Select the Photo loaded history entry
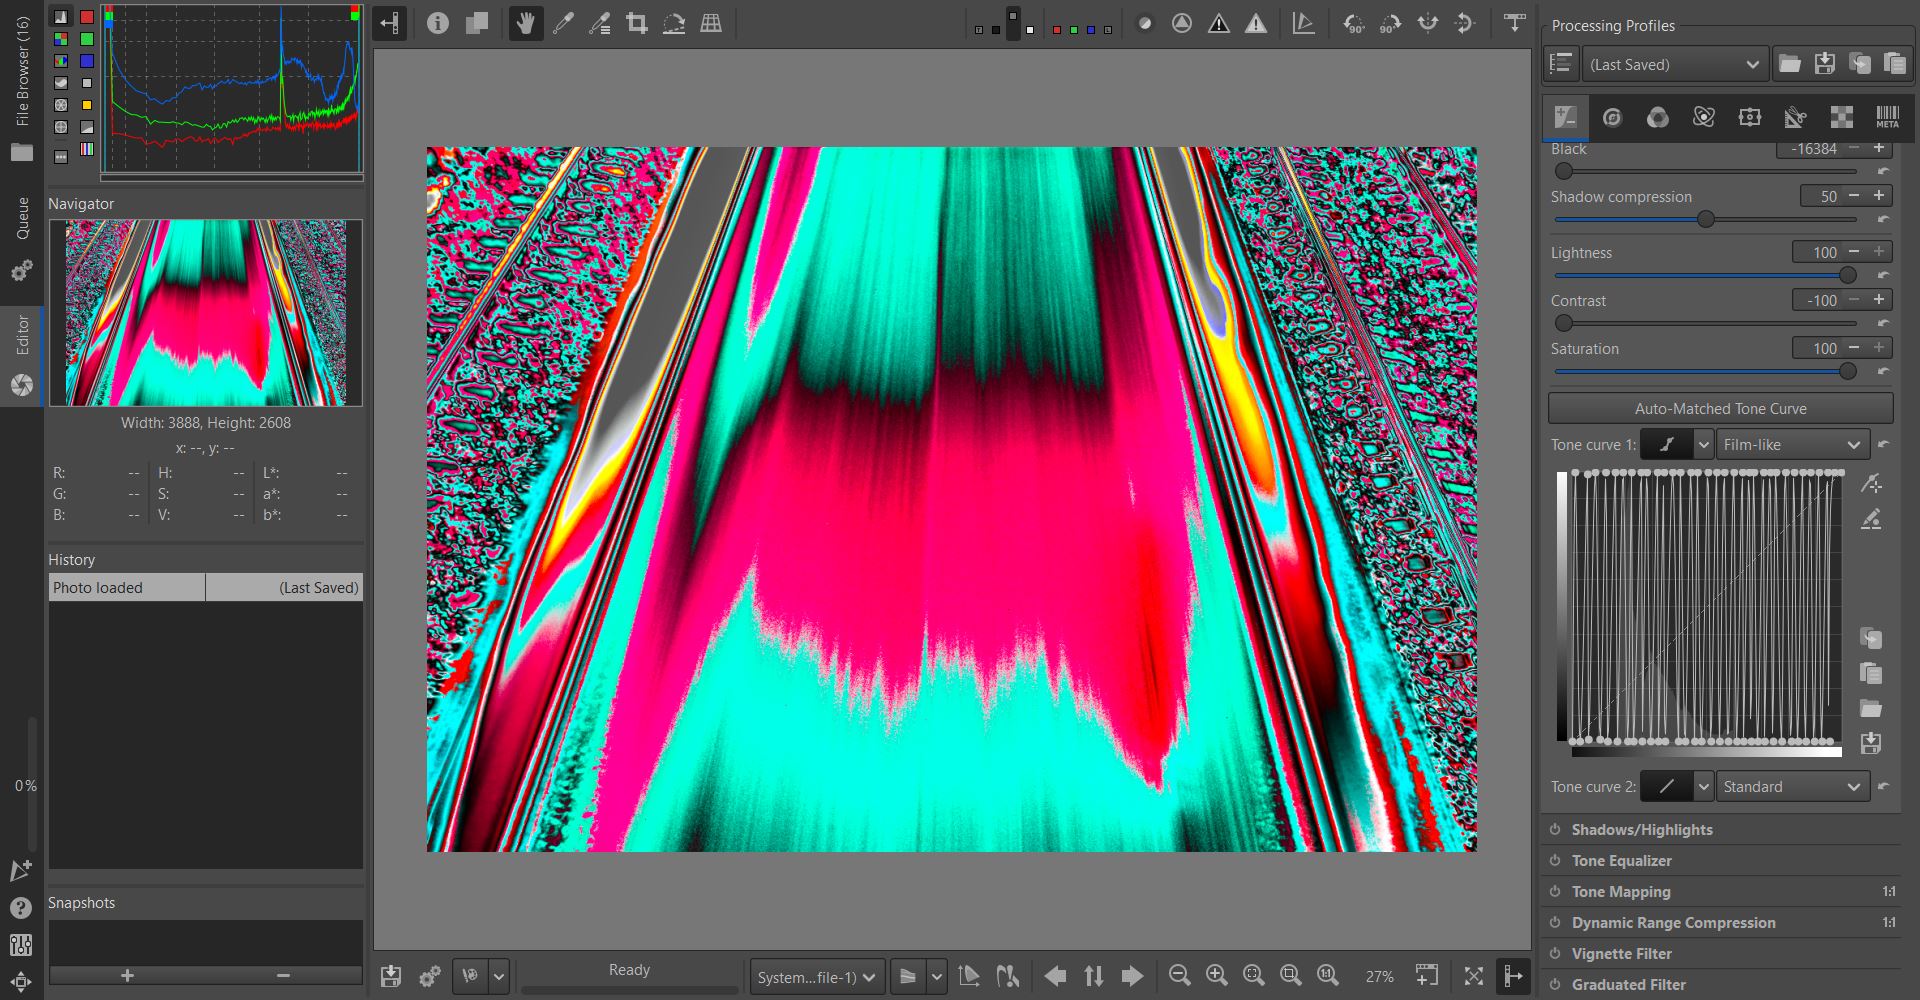1920x1000 pixels. (206, 588)
